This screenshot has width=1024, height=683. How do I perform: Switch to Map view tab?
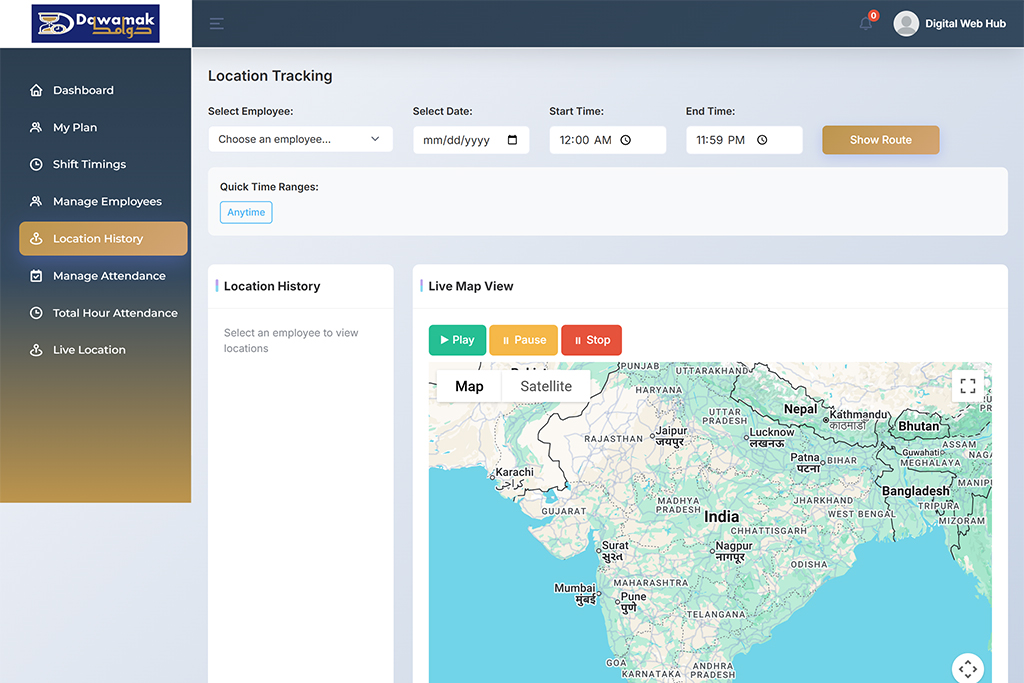tap(469, 386)
